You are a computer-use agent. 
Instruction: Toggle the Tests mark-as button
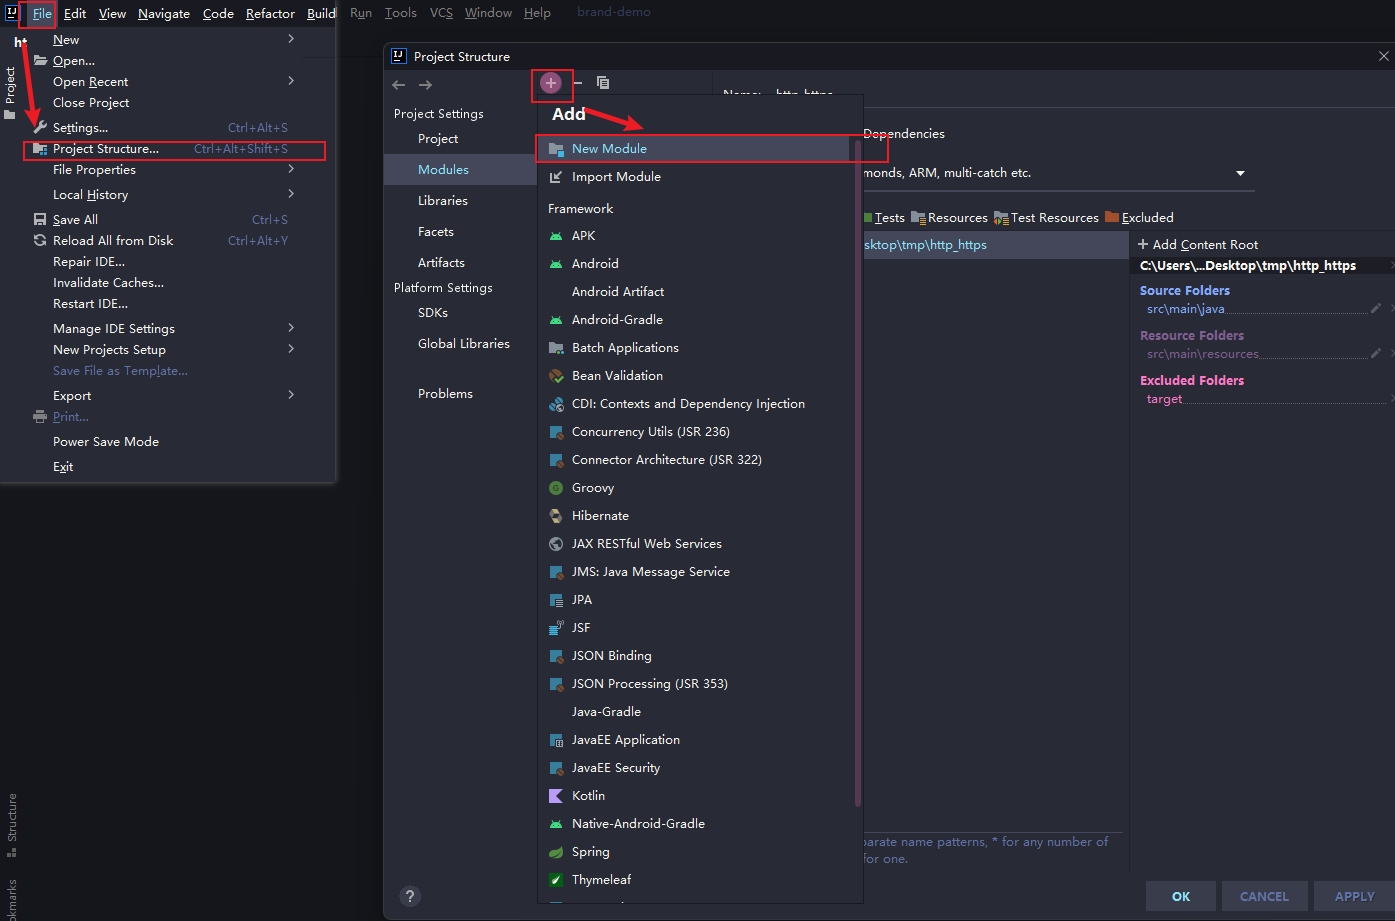click(x=884, y=218)
